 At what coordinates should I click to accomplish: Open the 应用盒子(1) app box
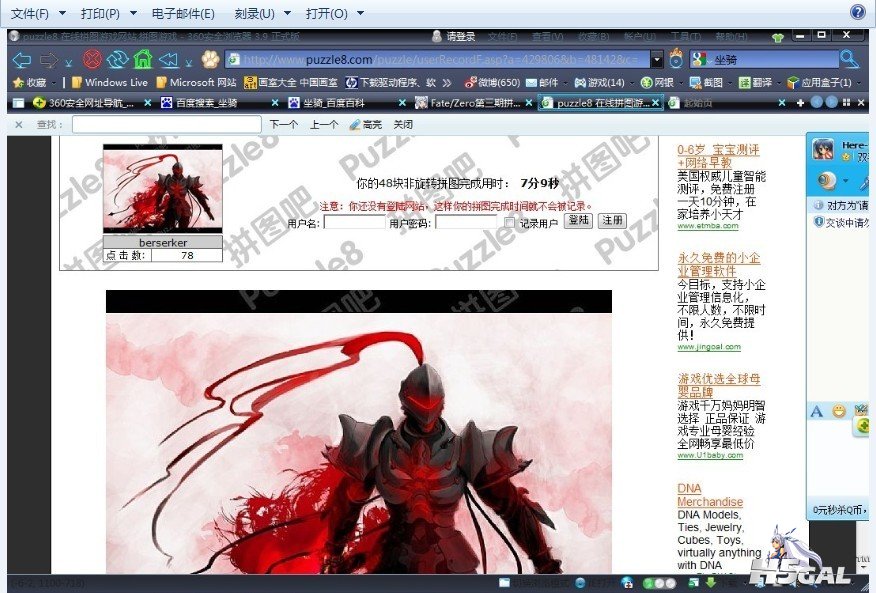click(820, 83)
